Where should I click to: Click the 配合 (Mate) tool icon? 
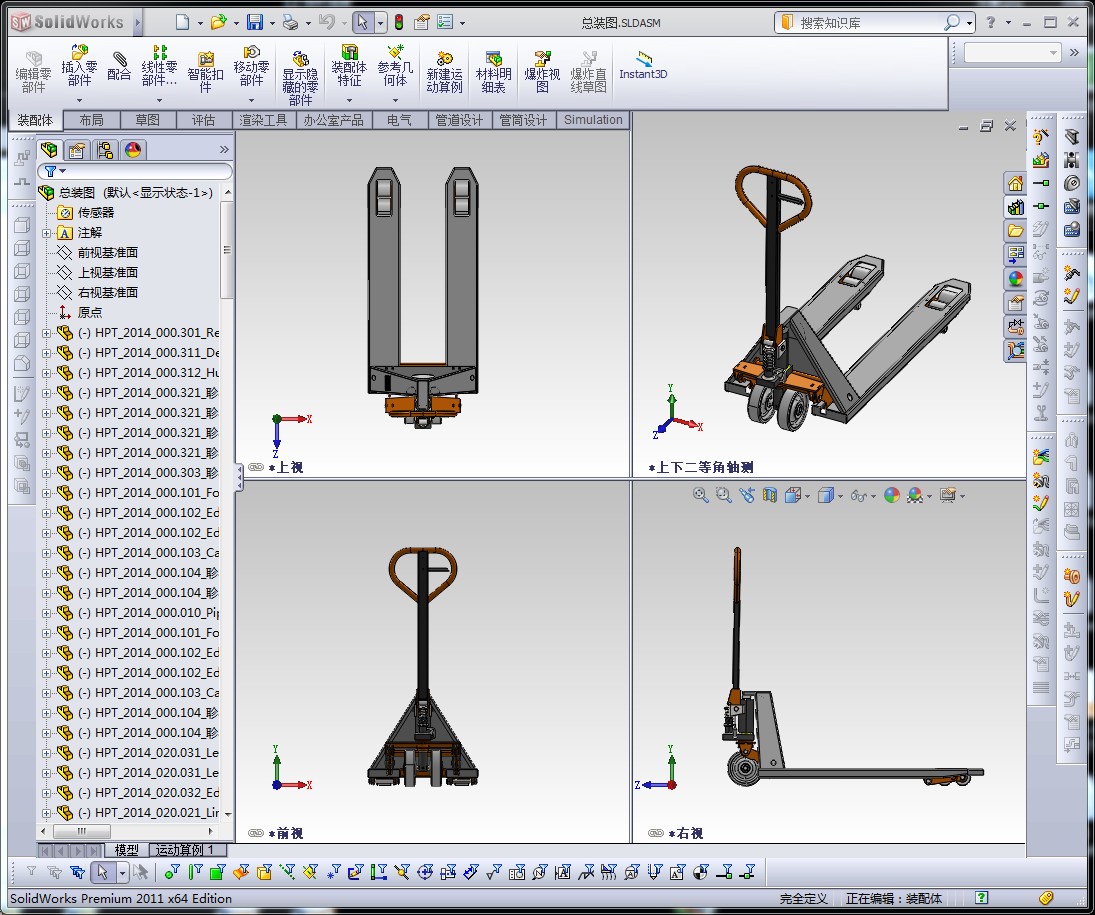[x=119, y=66]
